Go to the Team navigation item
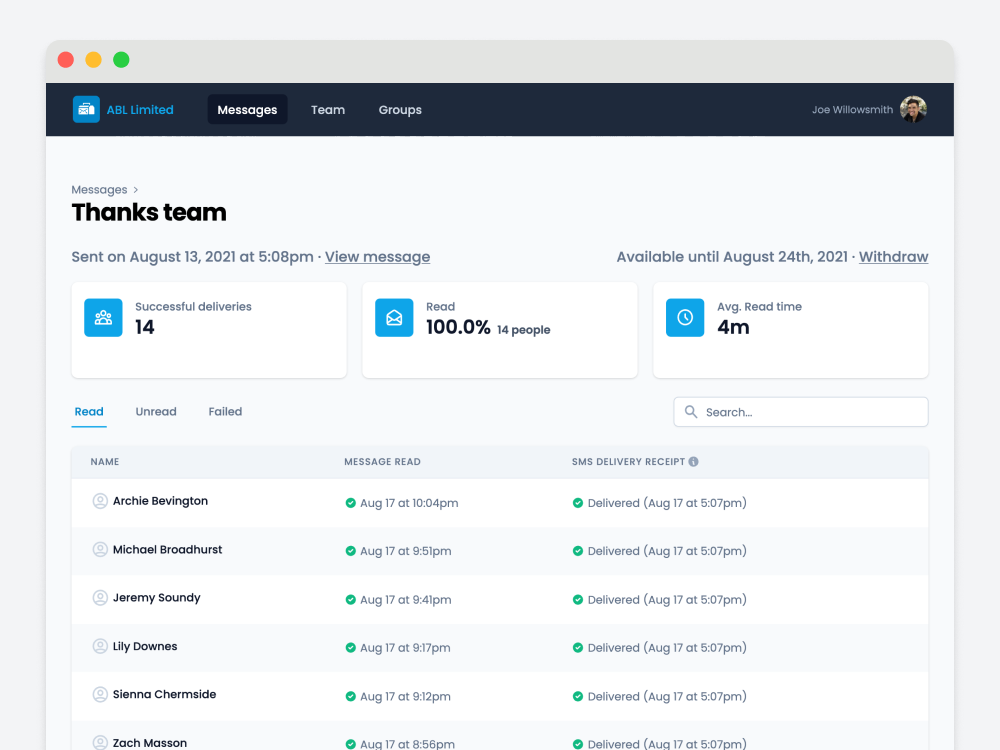 [x=328, y=110]
